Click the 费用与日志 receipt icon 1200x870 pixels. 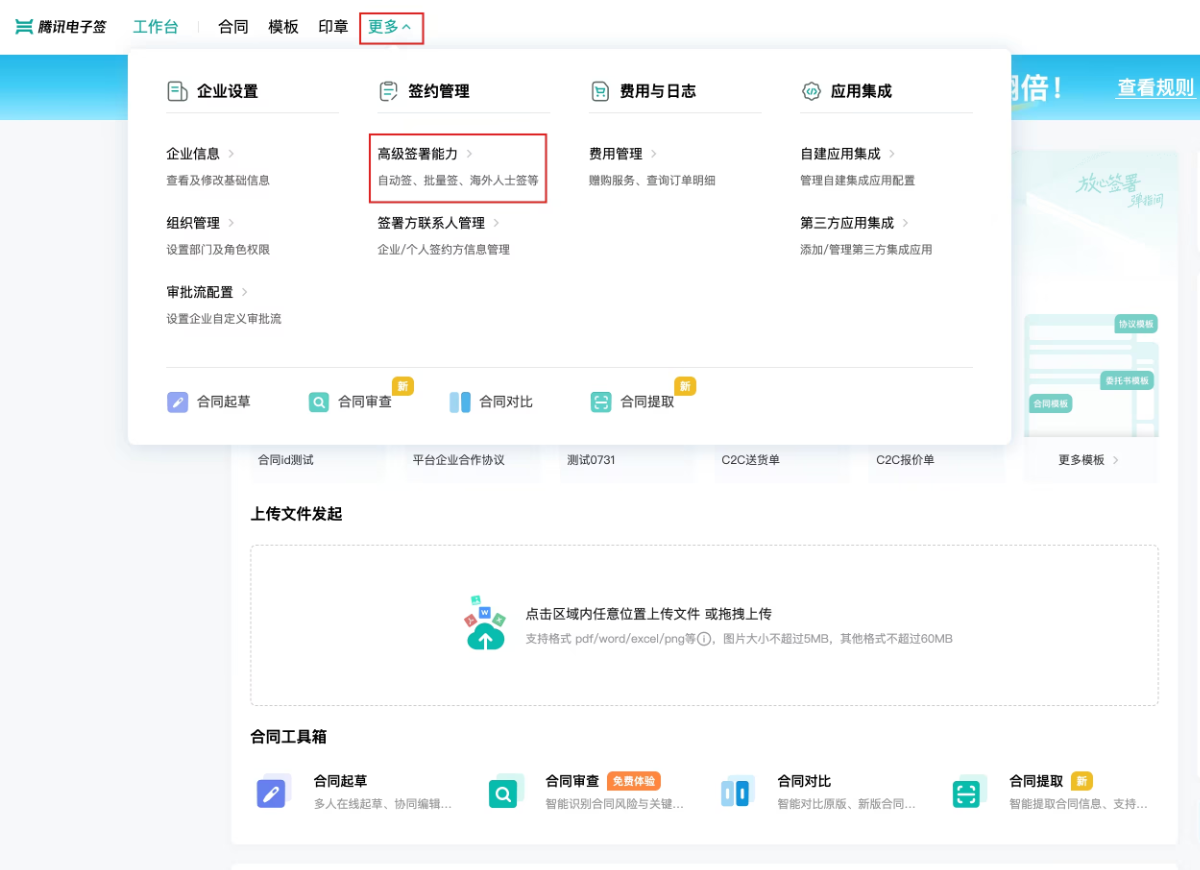point(599,90)
